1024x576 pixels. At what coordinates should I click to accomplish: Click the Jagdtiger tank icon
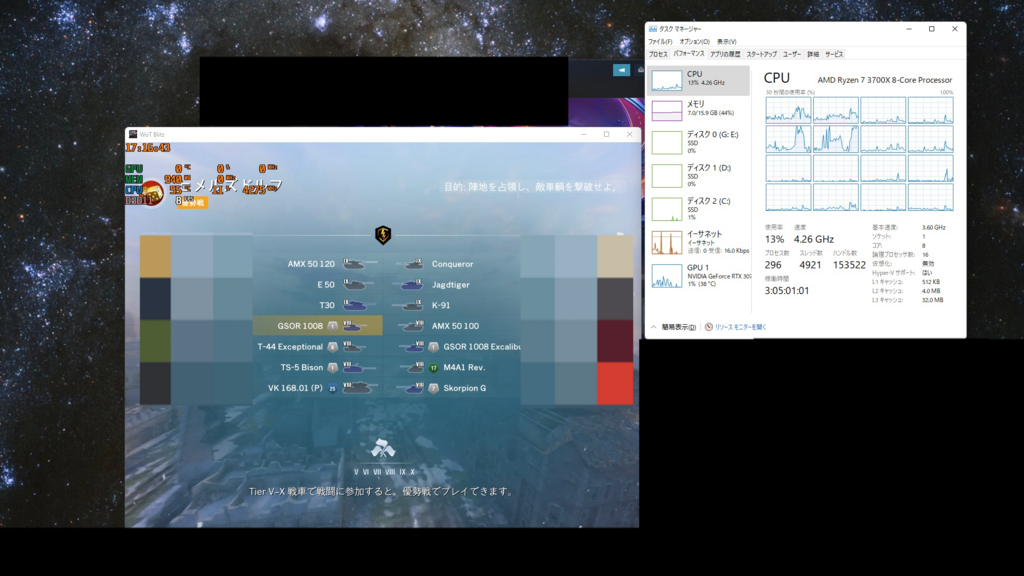pyautogui.click(x=411, y=285)
